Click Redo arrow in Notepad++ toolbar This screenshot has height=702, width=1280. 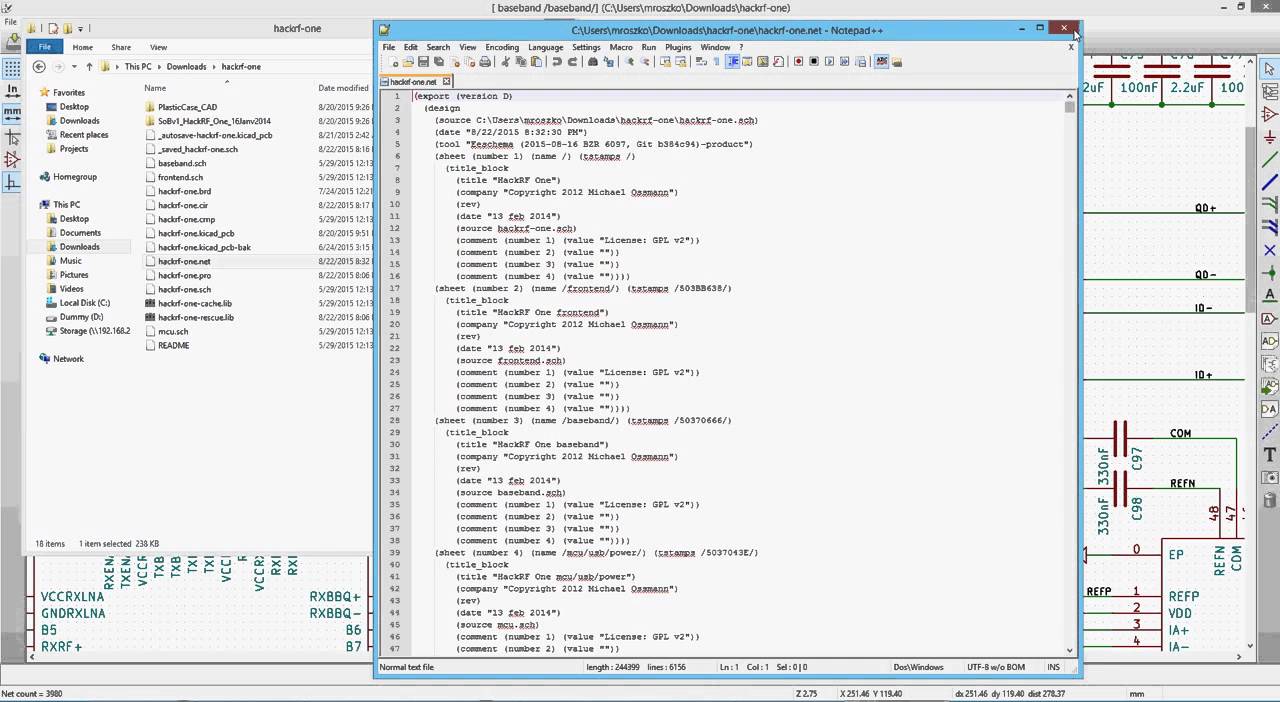(572, 62)
